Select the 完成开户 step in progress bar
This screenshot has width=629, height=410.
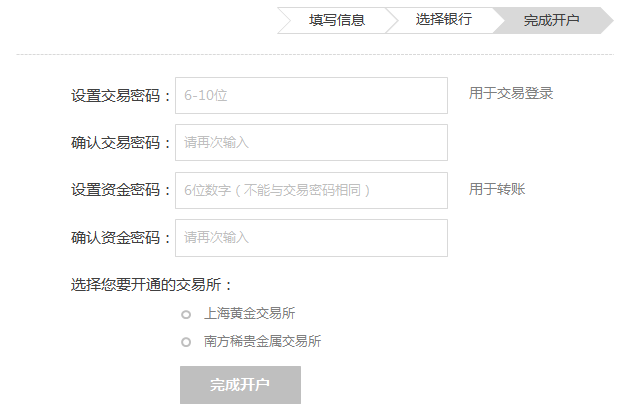point(551,20)
